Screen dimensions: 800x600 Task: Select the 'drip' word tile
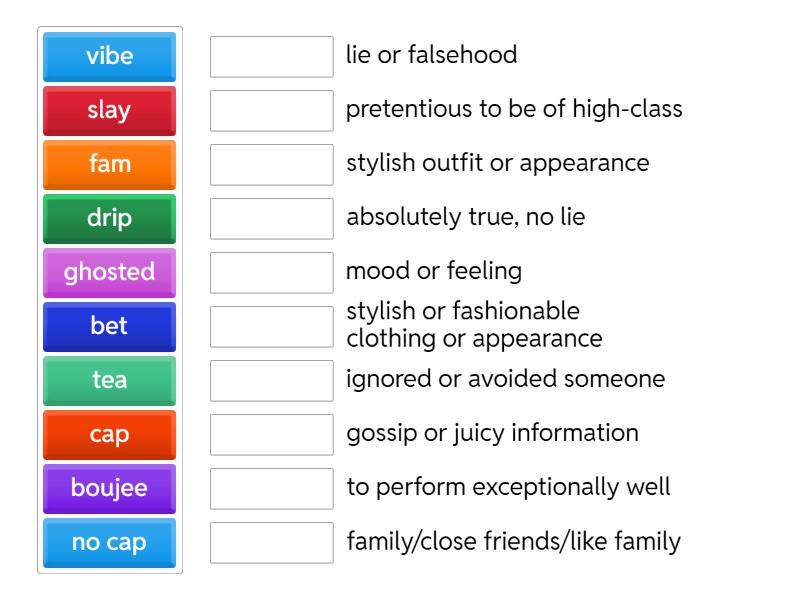(108, 218)
